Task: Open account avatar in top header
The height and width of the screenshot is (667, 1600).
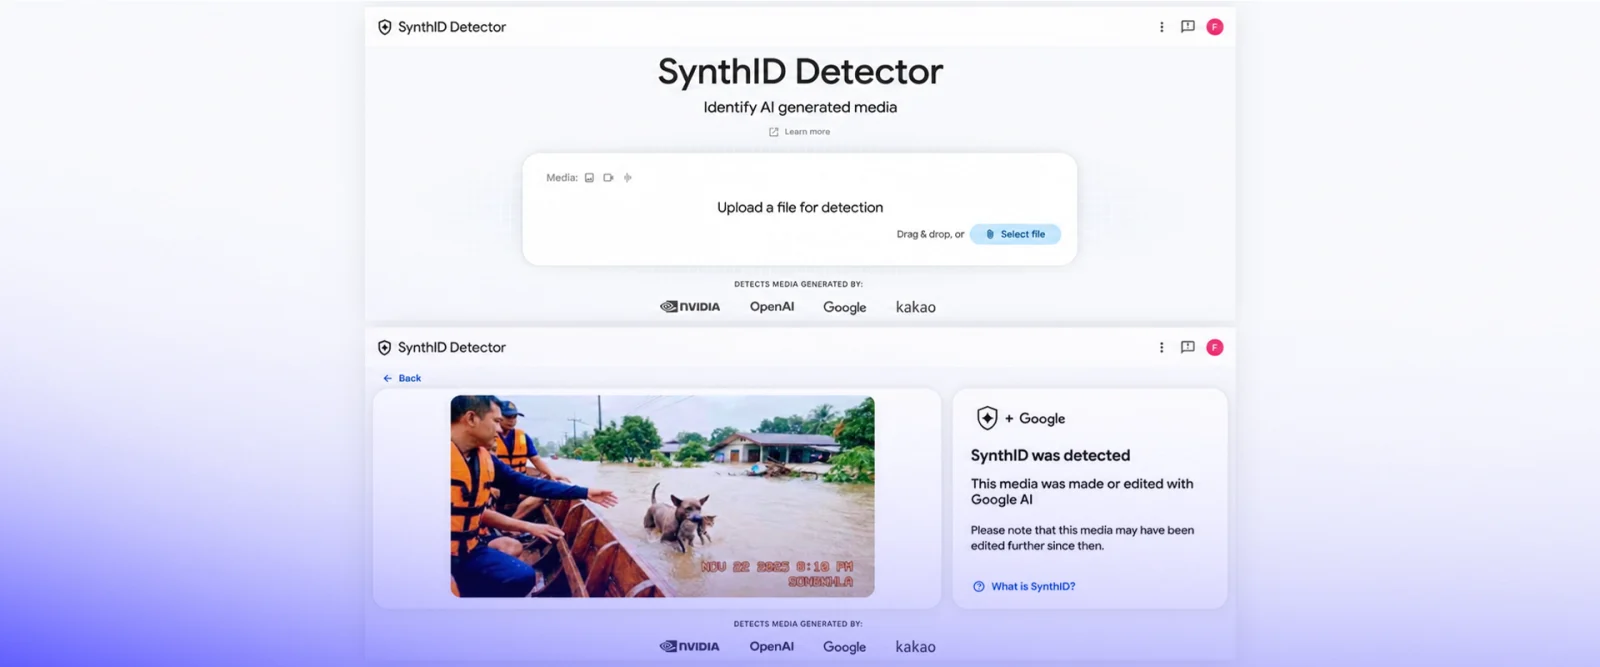Action: (x=1215, y=27)
